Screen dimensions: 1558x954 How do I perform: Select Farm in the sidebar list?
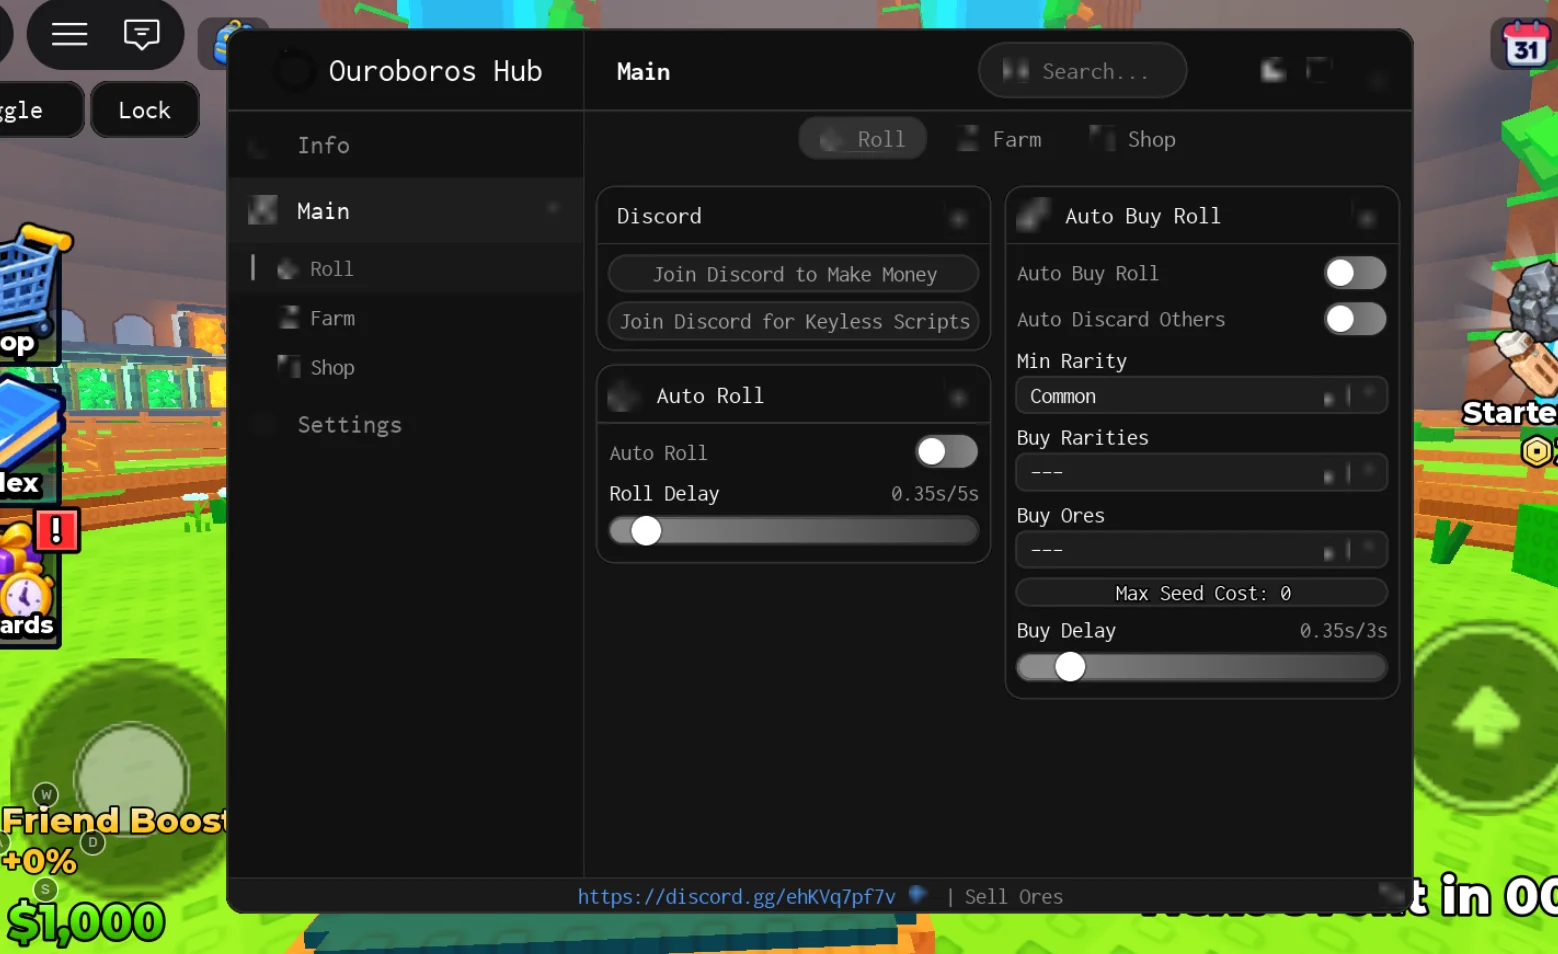(406, 318)
